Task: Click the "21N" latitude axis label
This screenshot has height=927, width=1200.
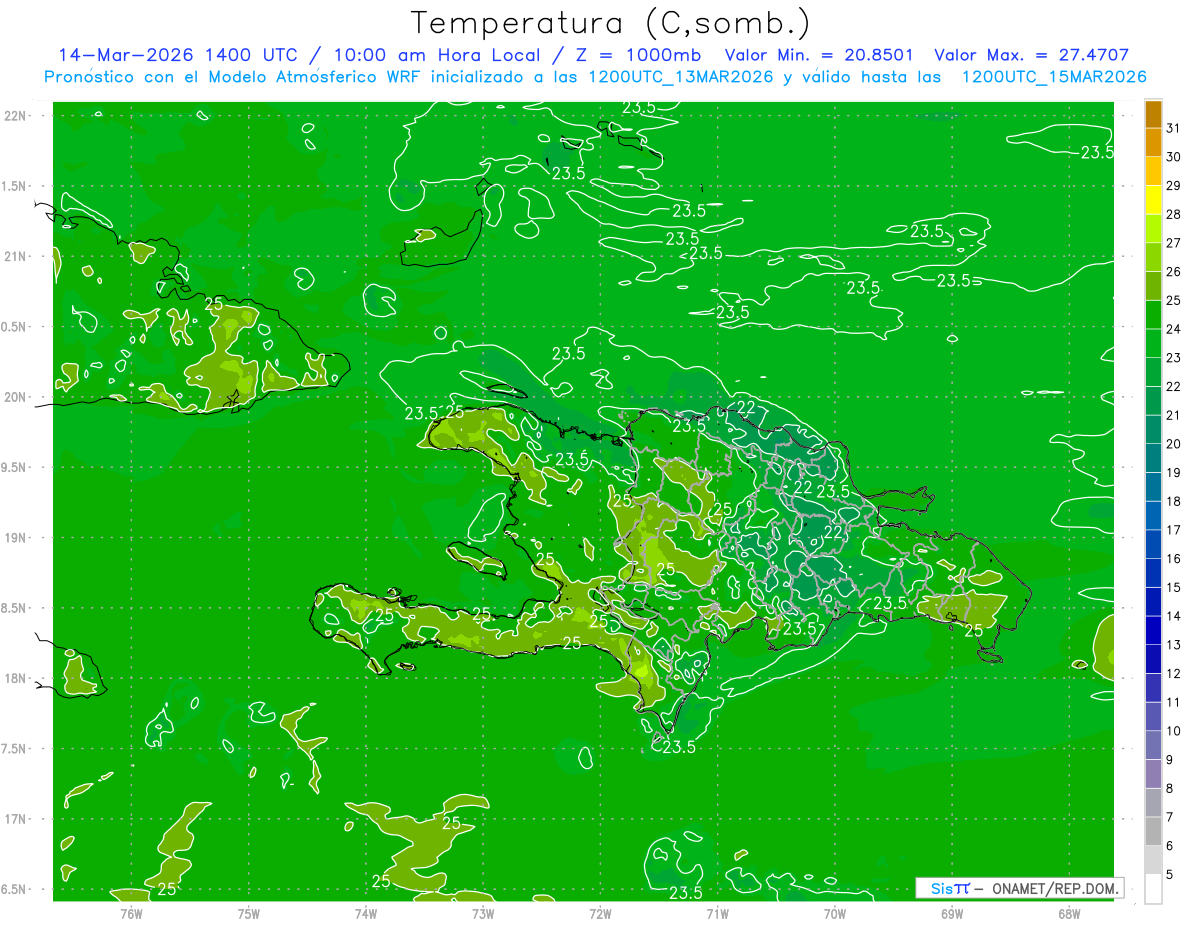Action: tap(15, 257)
